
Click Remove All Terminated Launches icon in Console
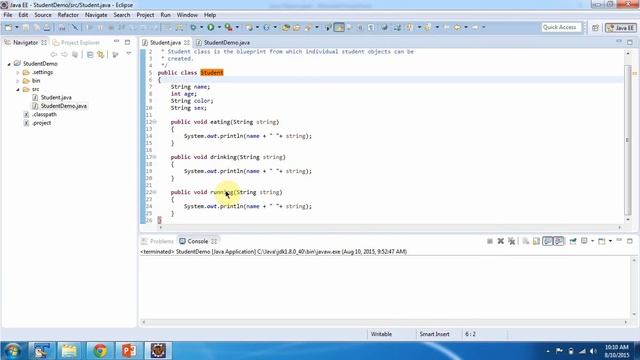[511, 241]
